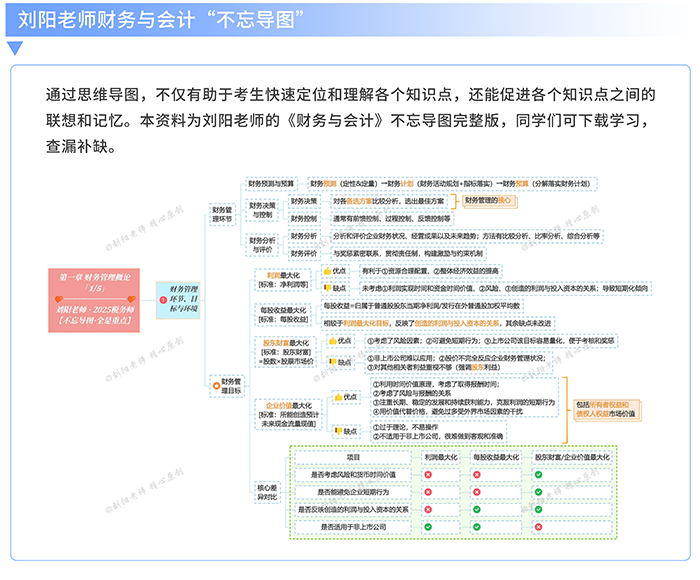The height and width of the screenshot is (580, 700).
Task: Select the 财务决策 sub-node
Action: (x=304, y=201)
